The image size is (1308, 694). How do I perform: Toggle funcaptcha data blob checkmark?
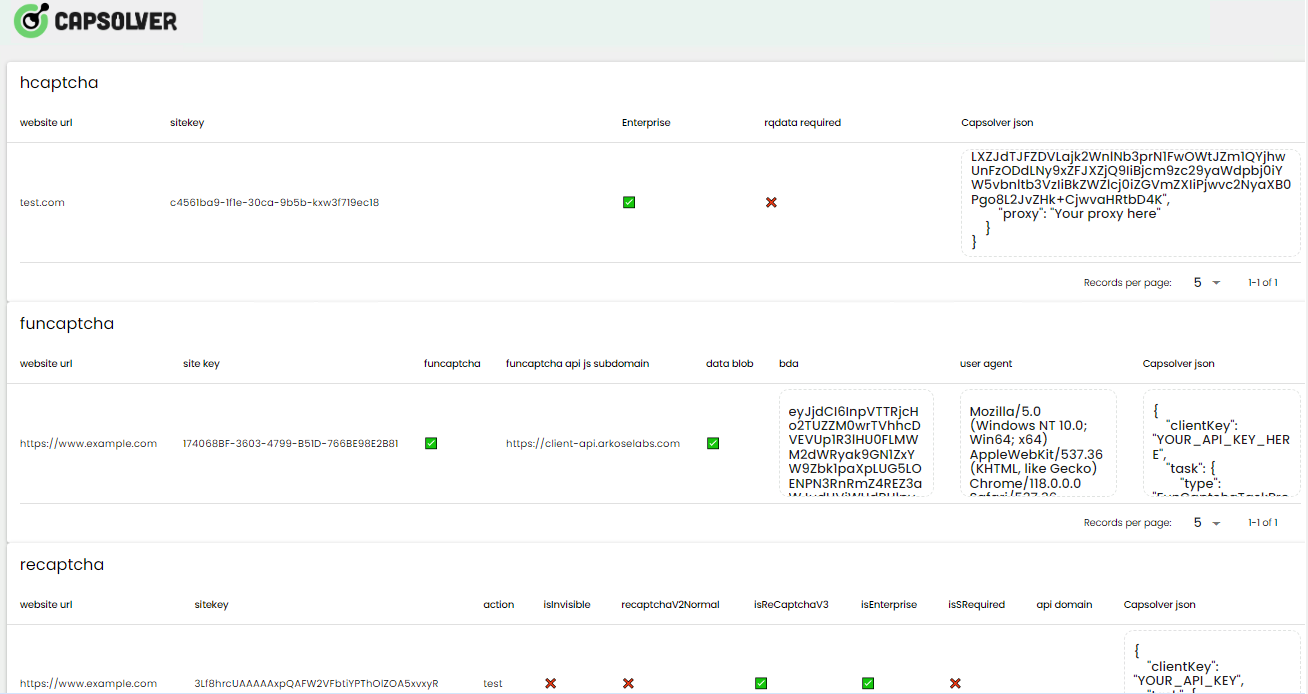click(x=713, y=443)
